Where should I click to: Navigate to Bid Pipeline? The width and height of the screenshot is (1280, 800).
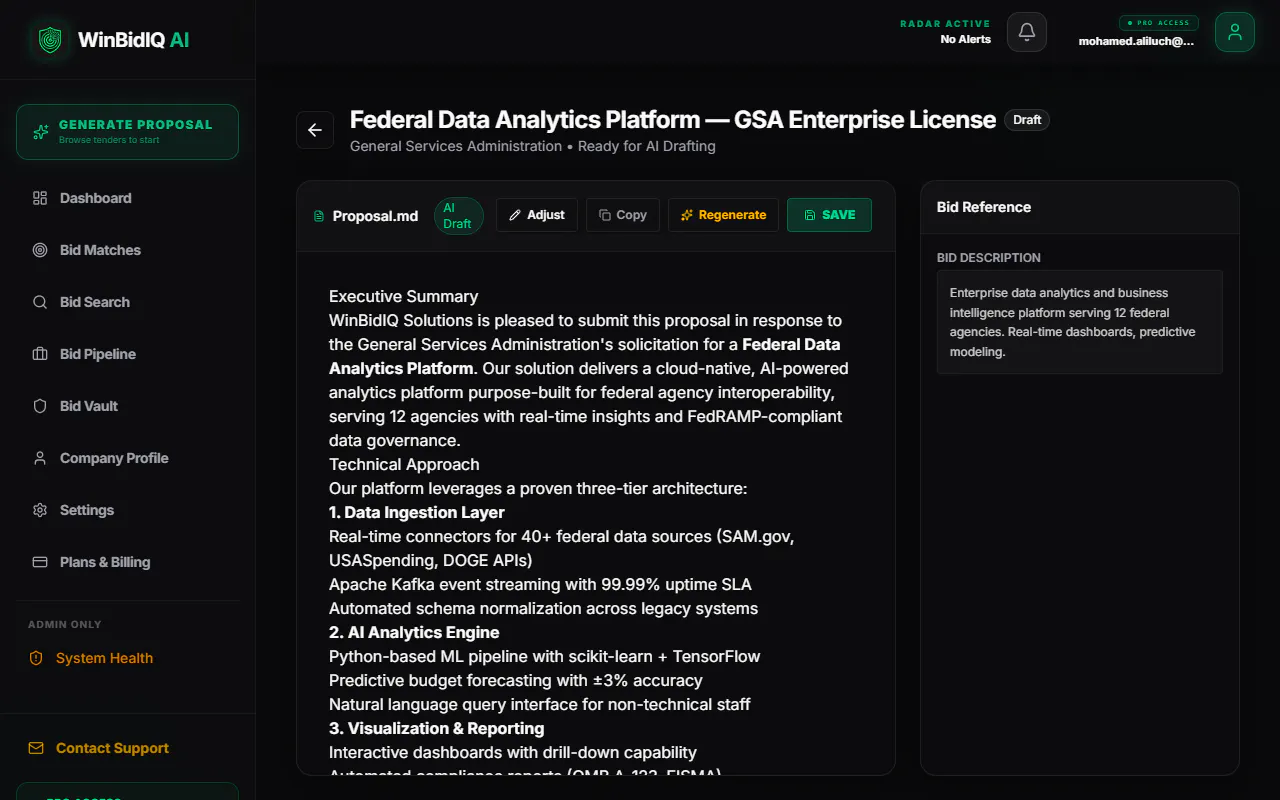click(98, 354)
